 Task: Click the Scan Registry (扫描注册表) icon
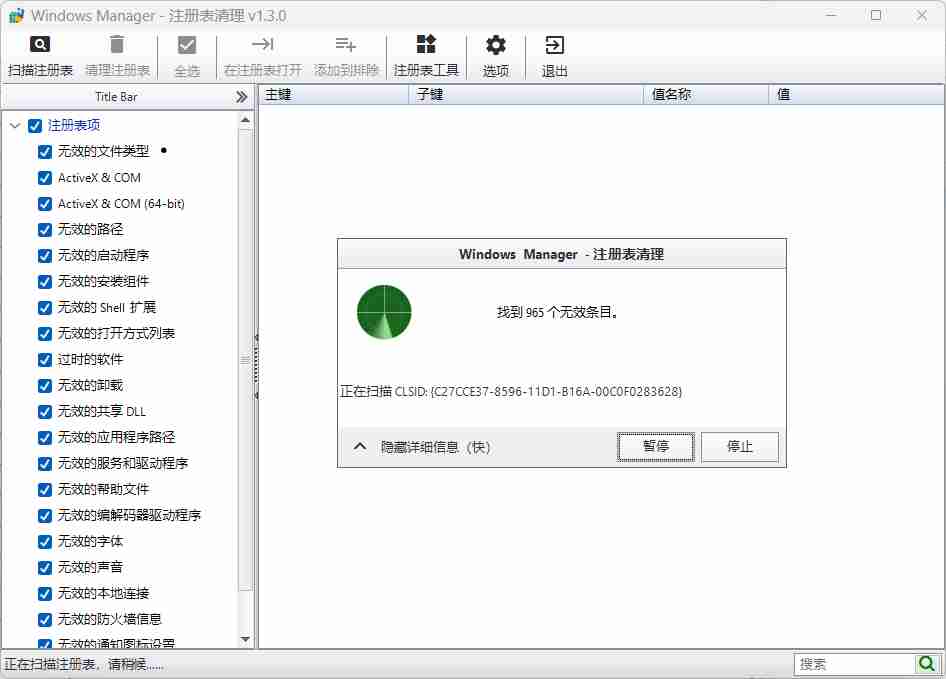coord(40,45)
